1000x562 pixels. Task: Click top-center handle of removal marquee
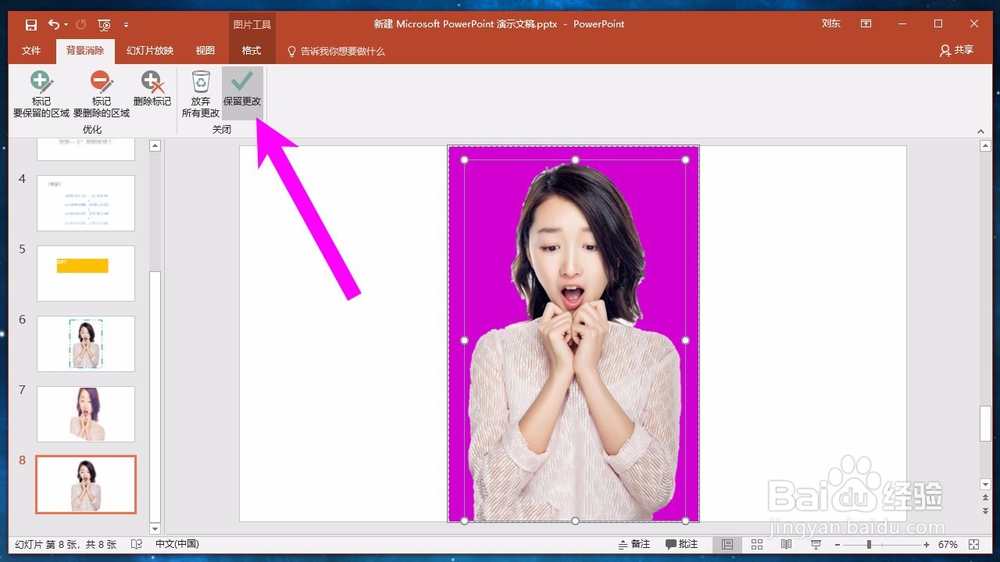coord(575,159)
